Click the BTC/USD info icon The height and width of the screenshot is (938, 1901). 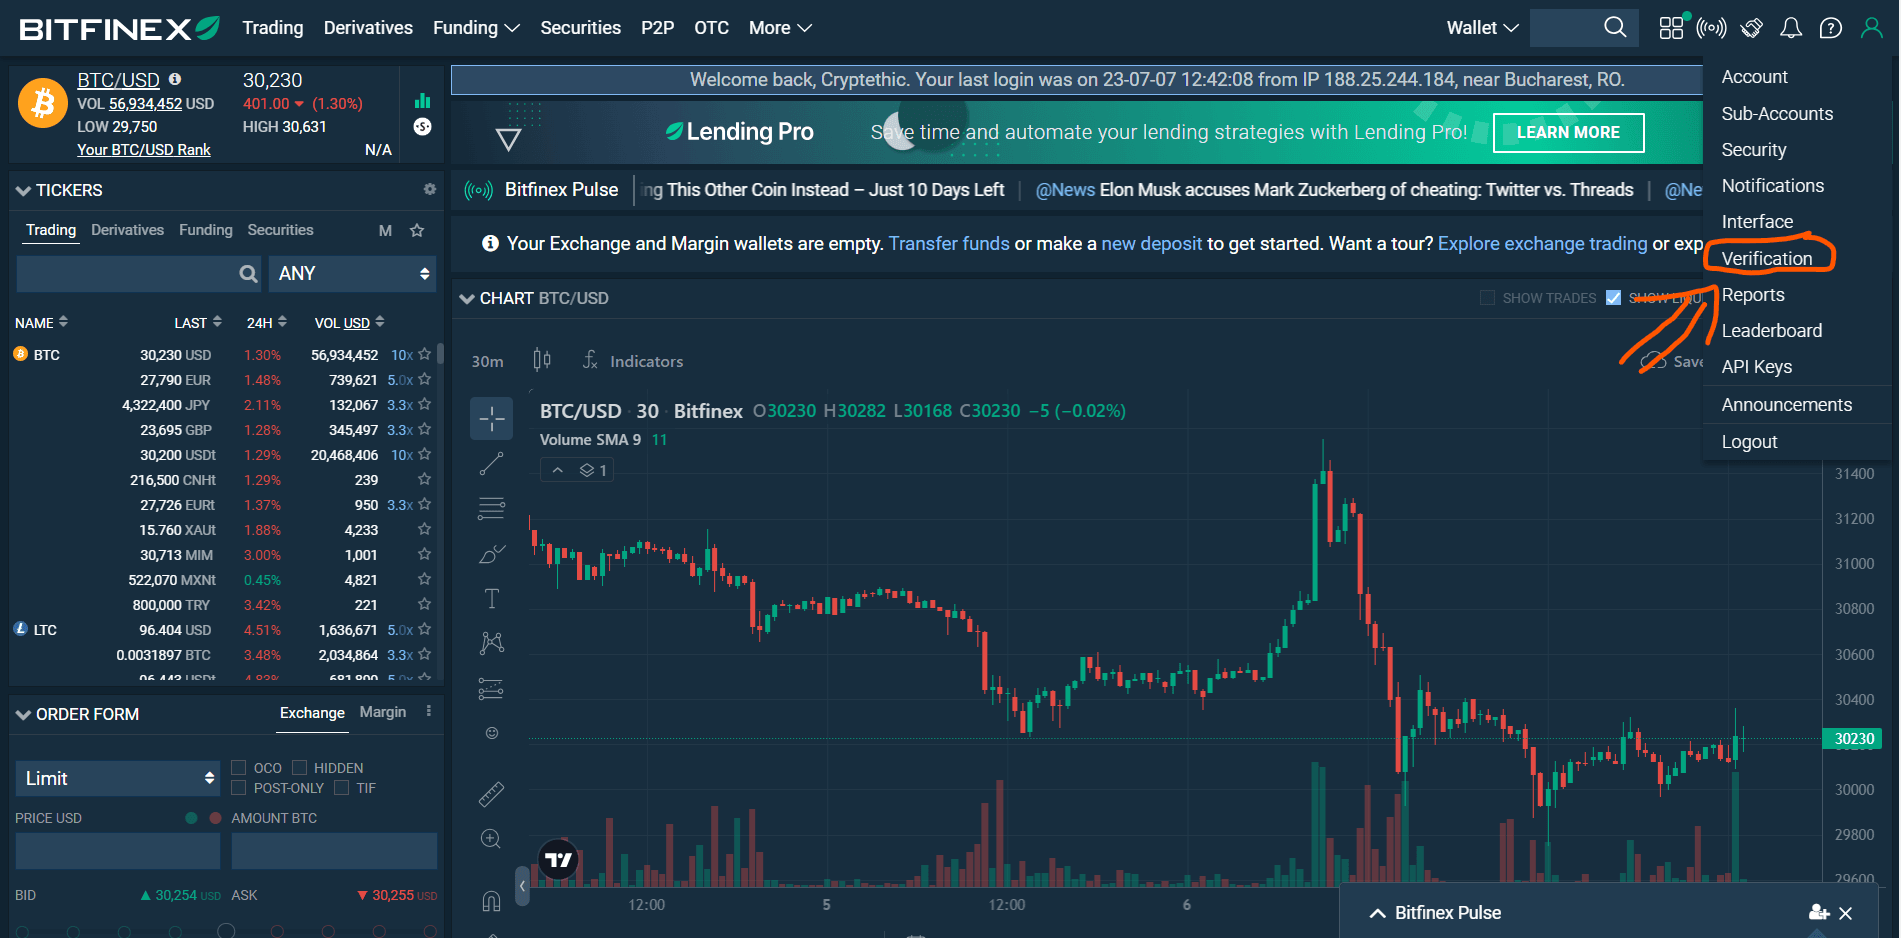pyautogui.click(x=175, y=79)
